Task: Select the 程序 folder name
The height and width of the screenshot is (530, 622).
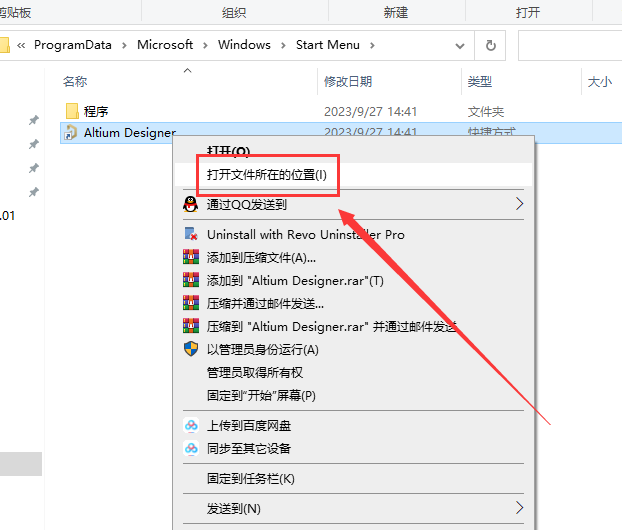Action: tap(96, 111)
